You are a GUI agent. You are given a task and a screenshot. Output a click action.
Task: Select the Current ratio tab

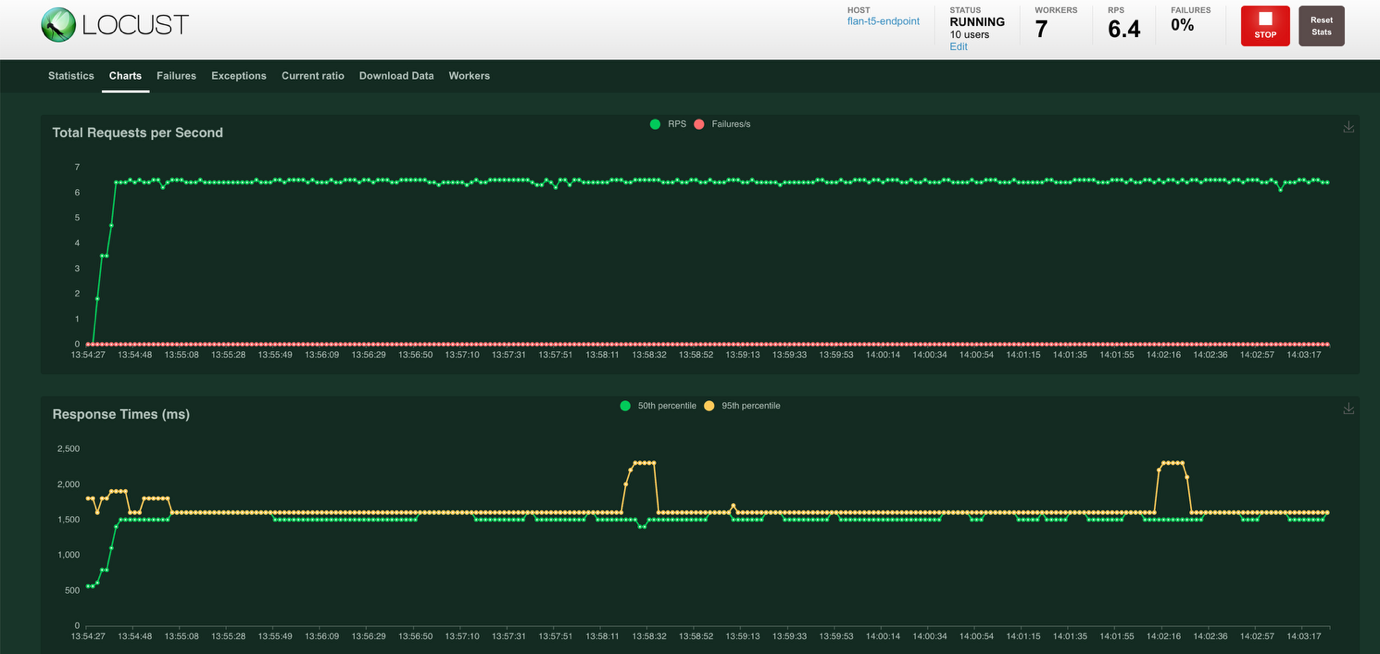pos(312,75)
